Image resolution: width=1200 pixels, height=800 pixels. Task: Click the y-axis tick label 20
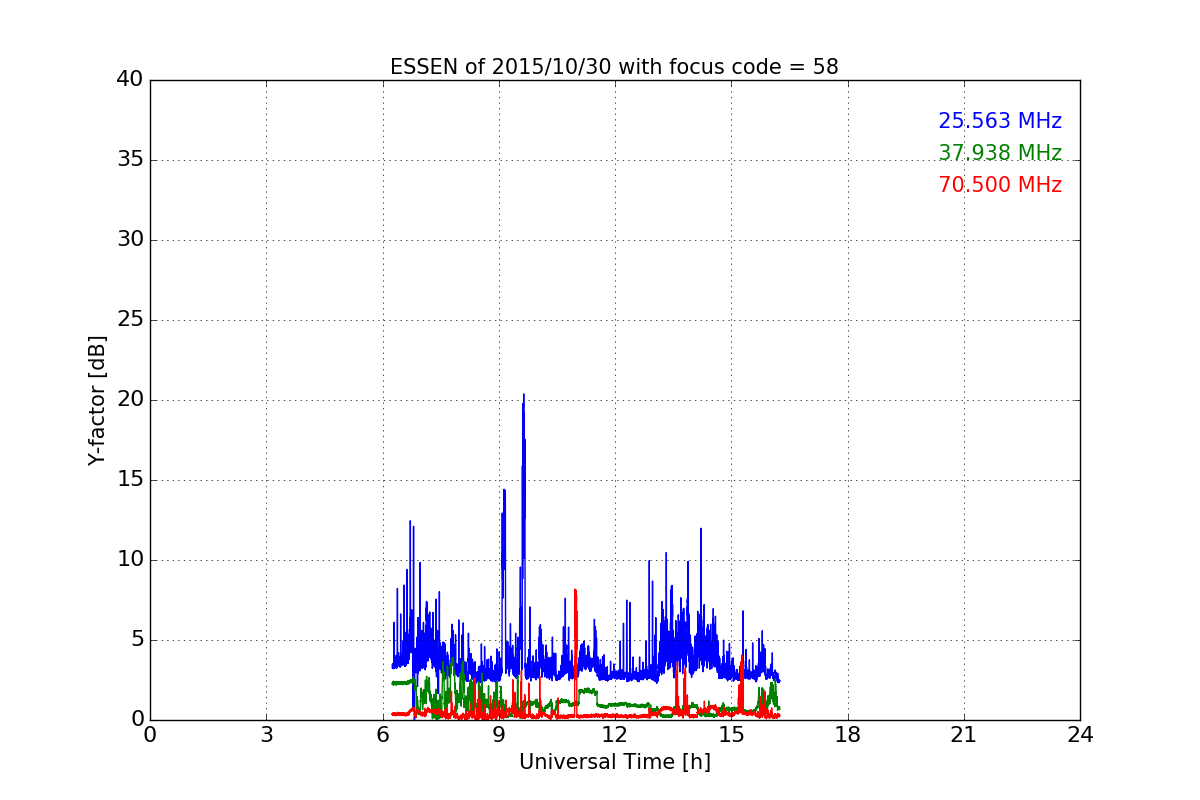(x=130, y=400)
